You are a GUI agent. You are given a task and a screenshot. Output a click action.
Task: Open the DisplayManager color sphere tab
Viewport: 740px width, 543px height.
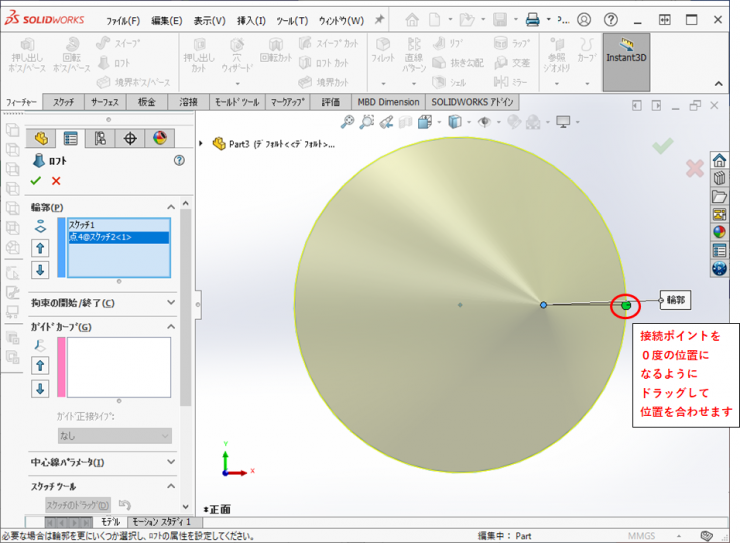(x=159, y=139)
